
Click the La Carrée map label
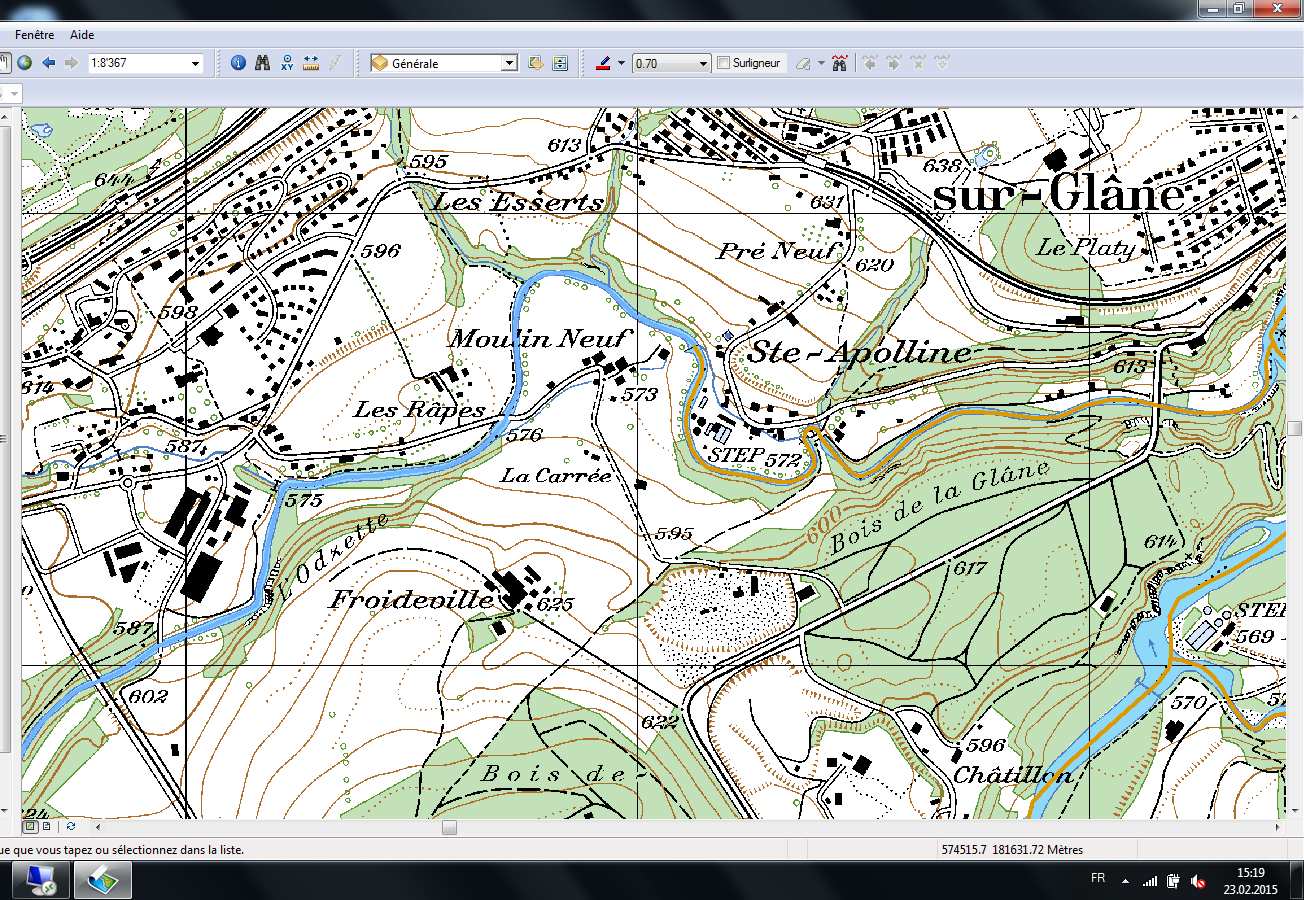pyautogui.click(x=556, y=476)
